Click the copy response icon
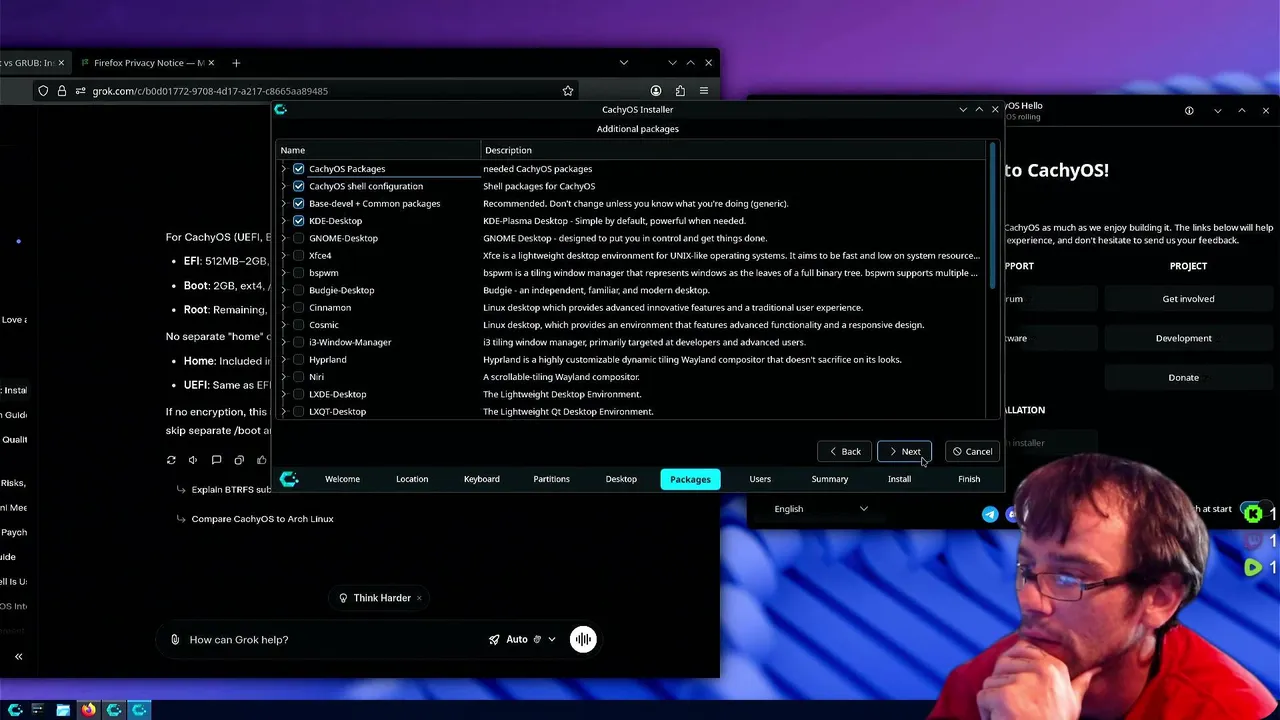1280x720 pixels. (x=239, y=460)
